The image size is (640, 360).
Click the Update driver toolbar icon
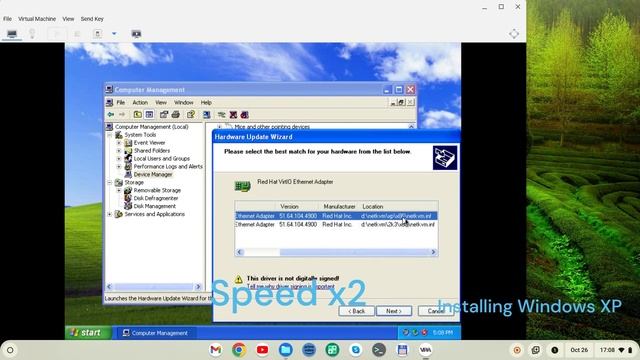[x=222, y=115]
